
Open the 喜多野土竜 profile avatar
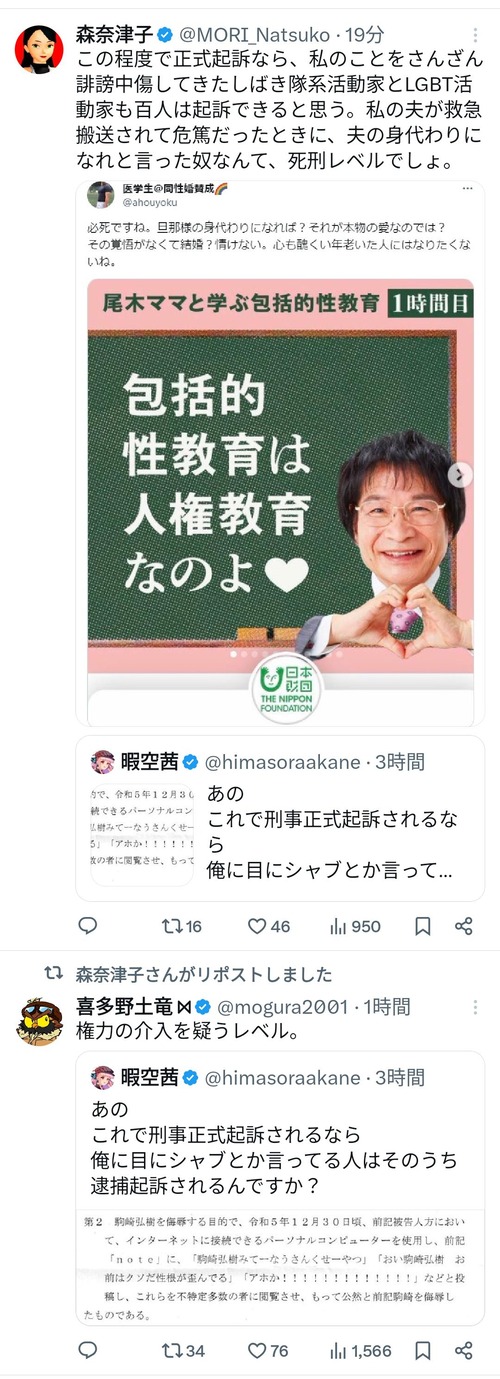(x=39, y=1021)
